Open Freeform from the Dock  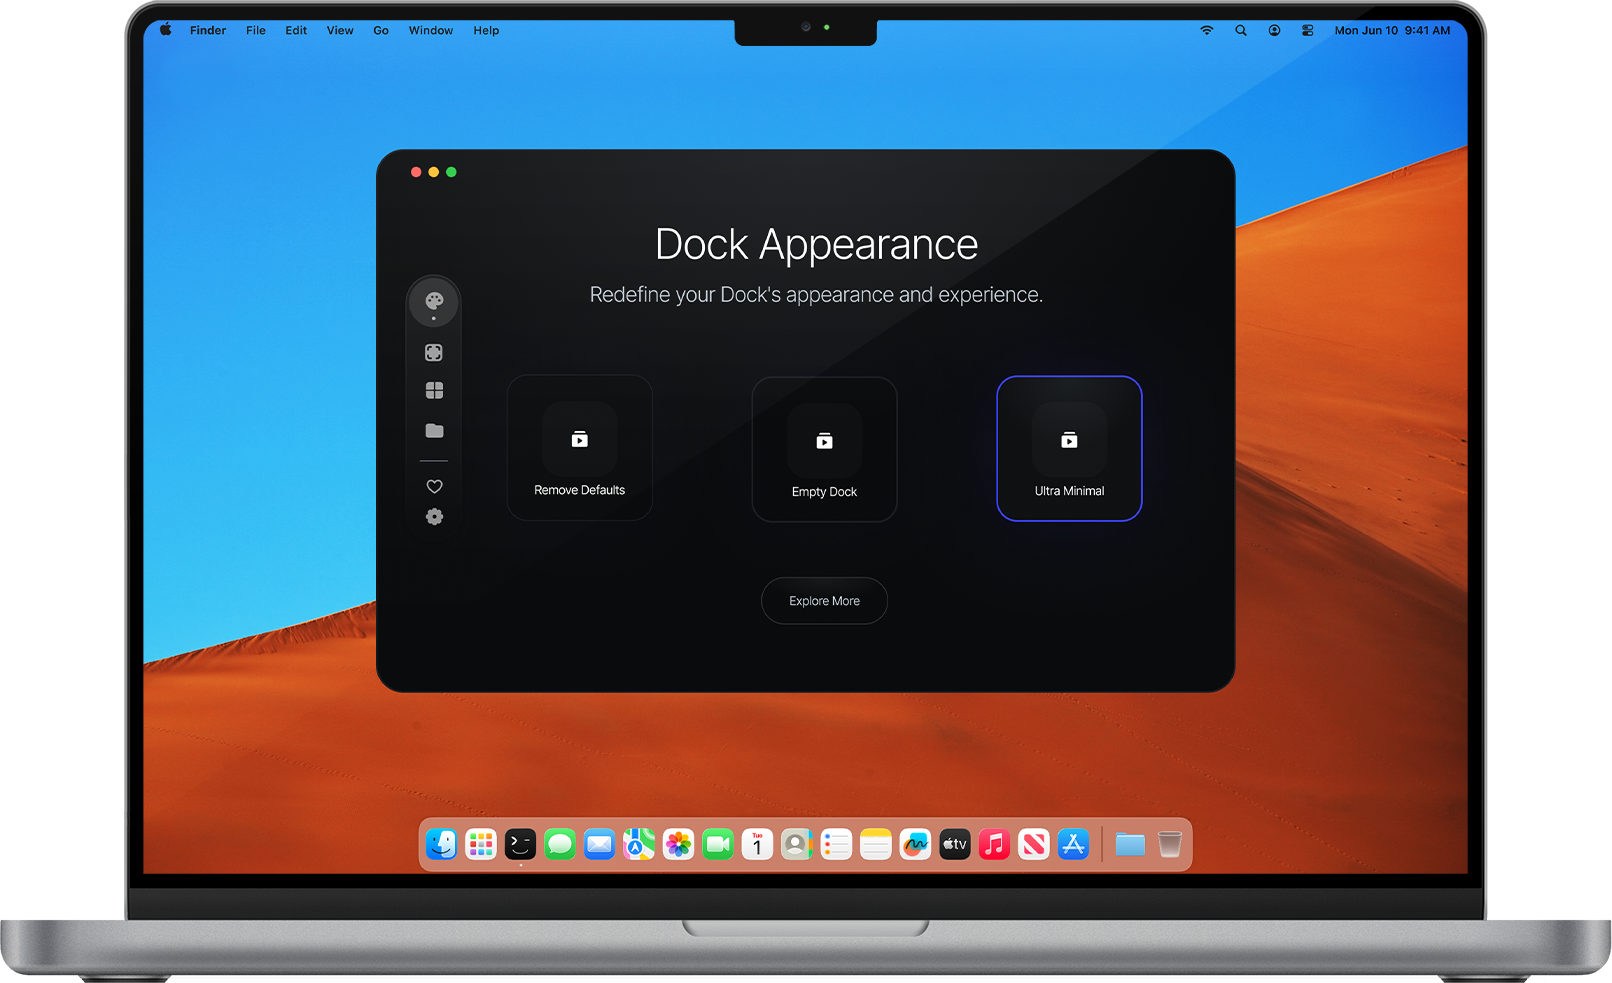(x=915, y=845)
